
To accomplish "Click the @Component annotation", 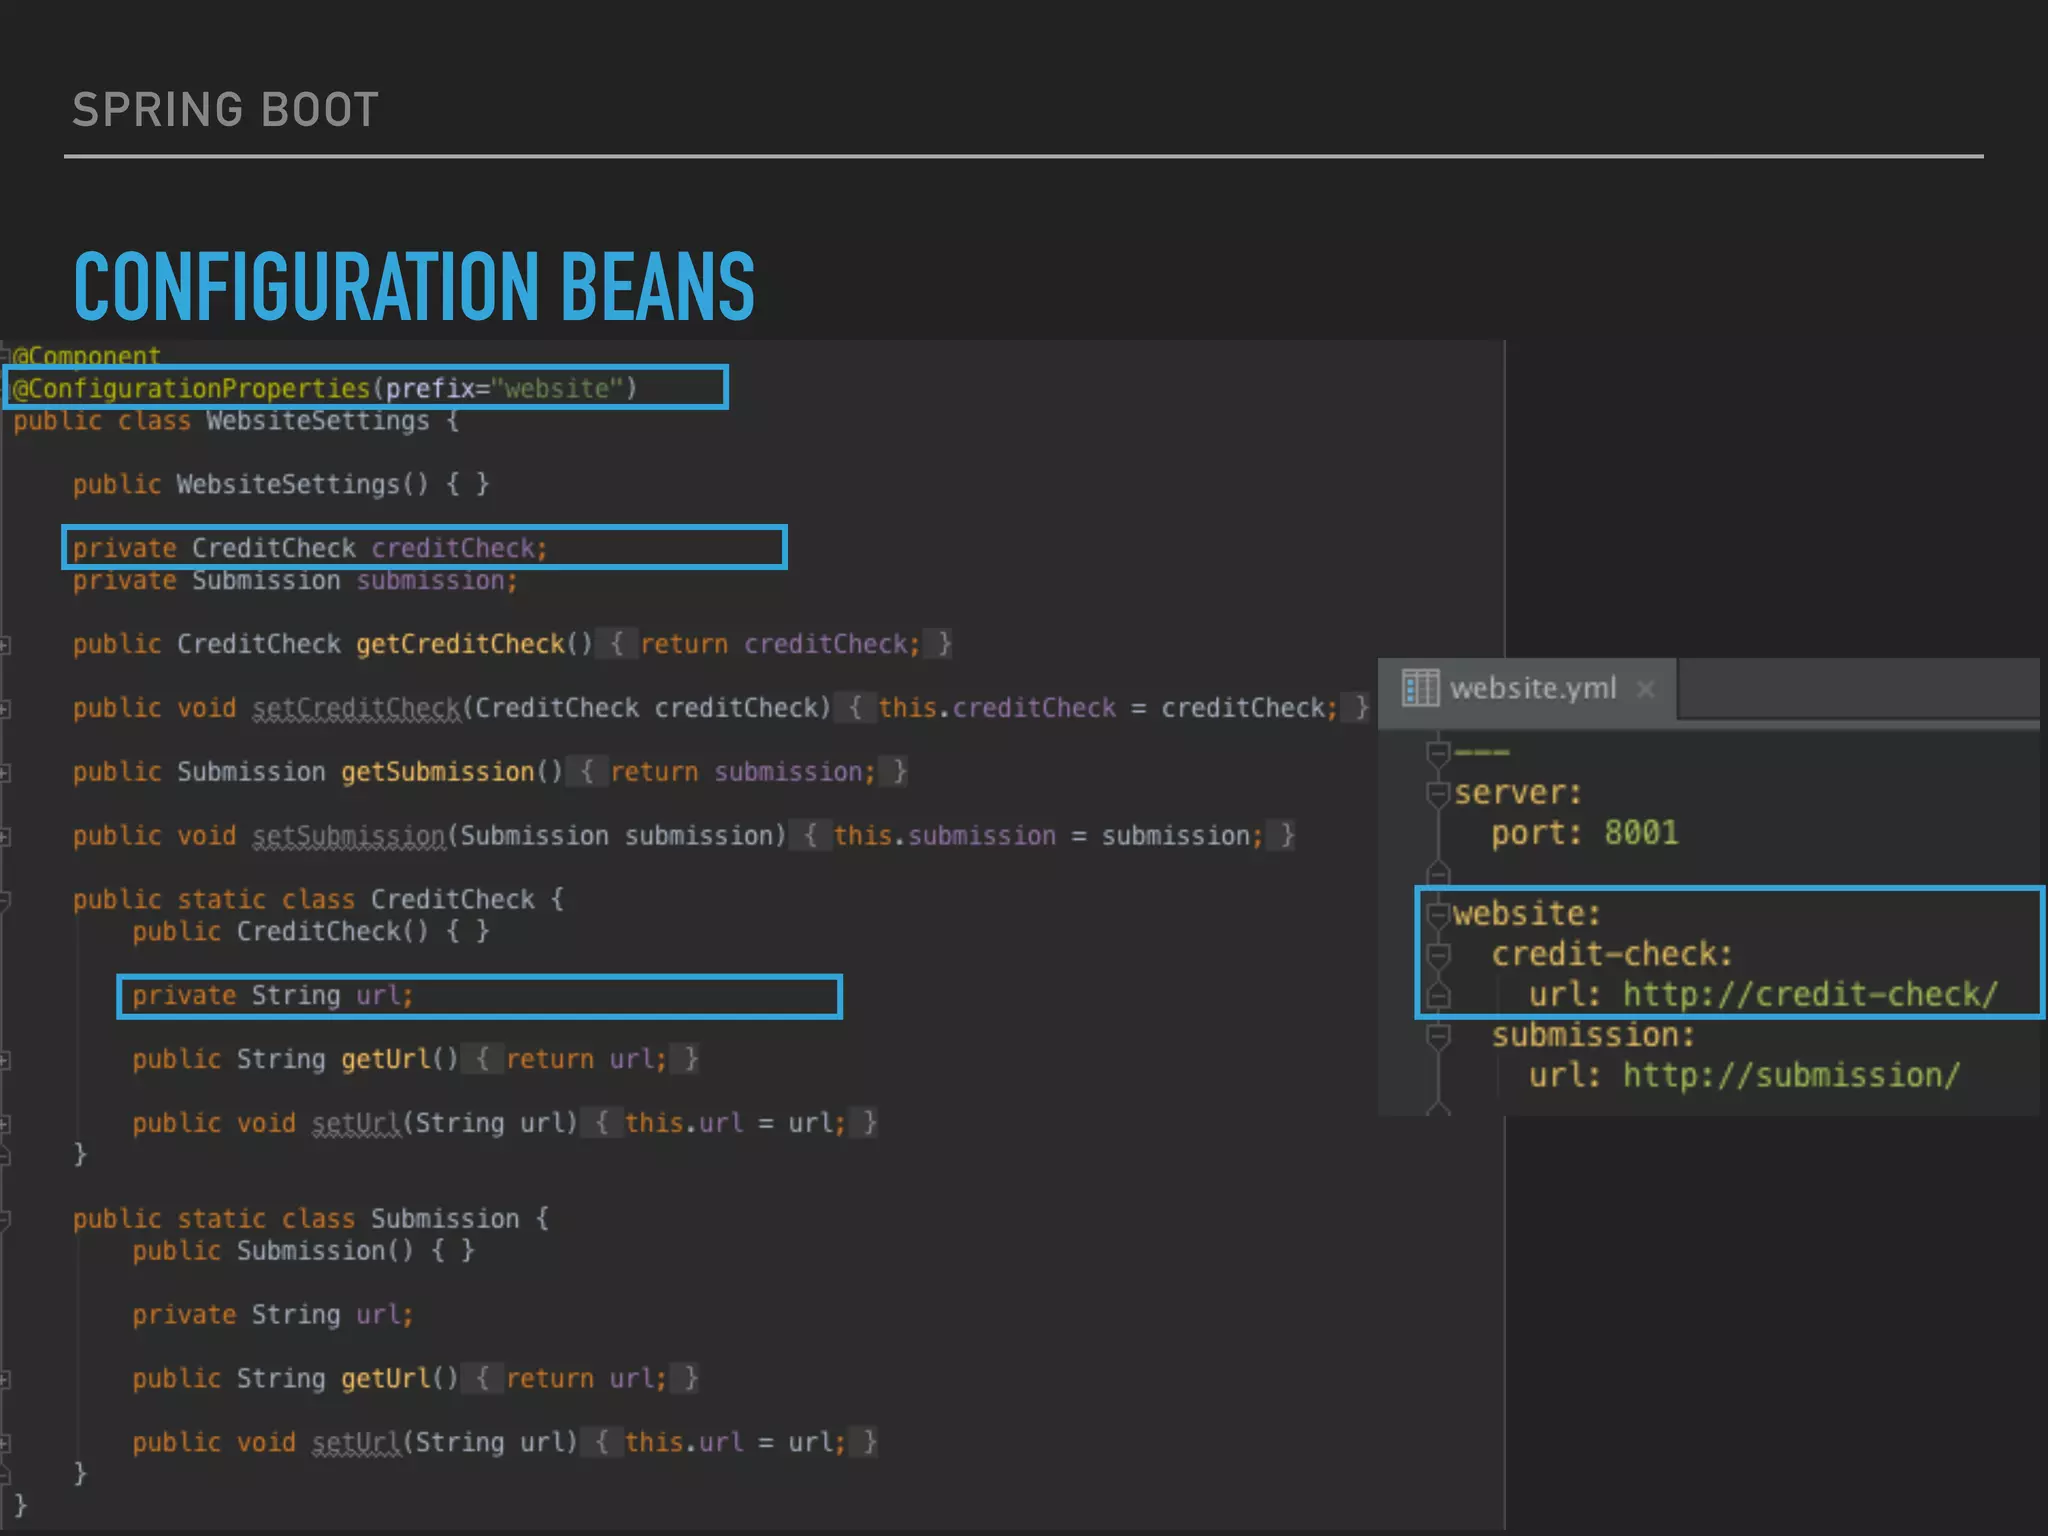I will [x=86, y=355].
